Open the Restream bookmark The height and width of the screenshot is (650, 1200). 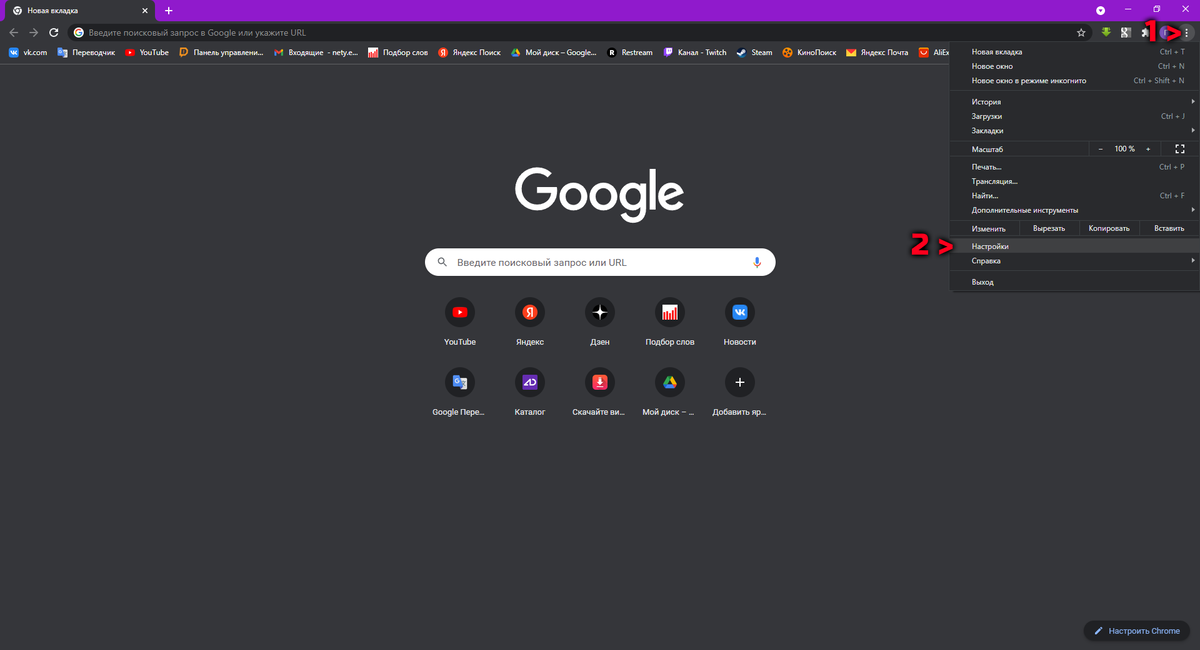tap(629, 53)
